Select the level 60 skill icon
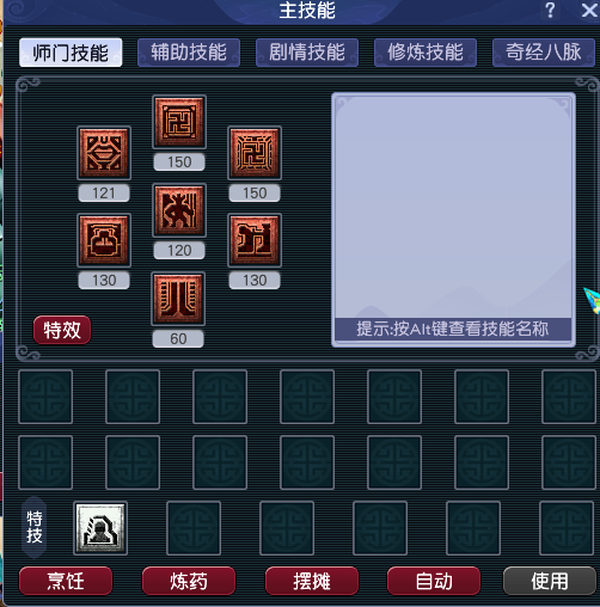Screen dimensions: 600x607 pos(178,298)
